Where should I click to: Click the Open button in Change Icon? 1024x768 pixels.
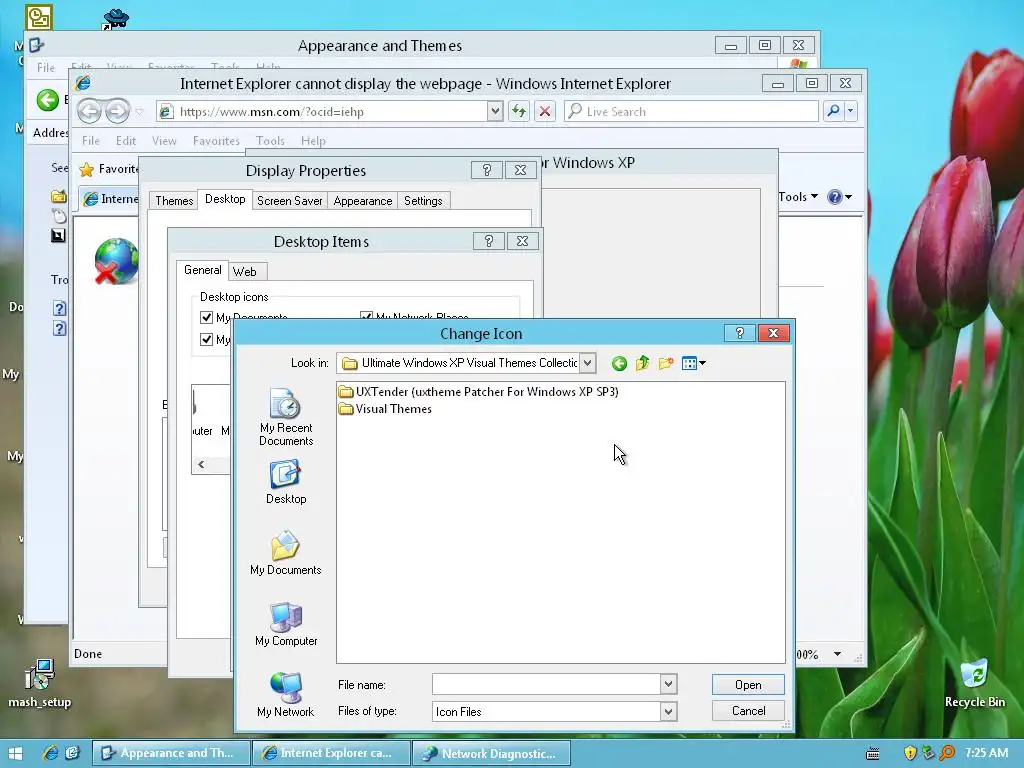(748, 684)
